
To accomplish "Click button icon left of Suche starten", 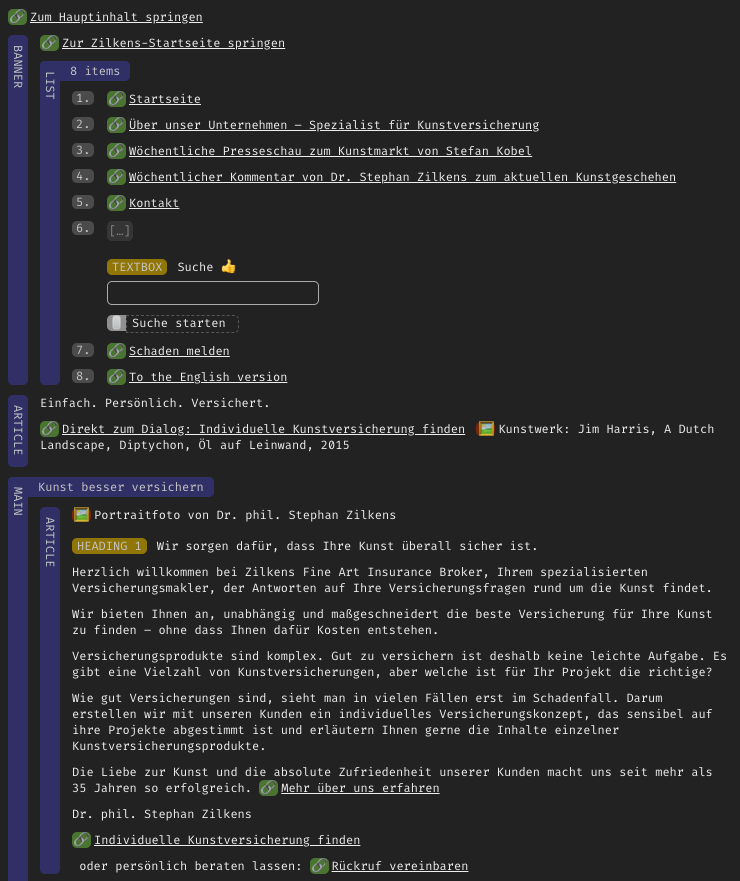I will tap(117, 323).
